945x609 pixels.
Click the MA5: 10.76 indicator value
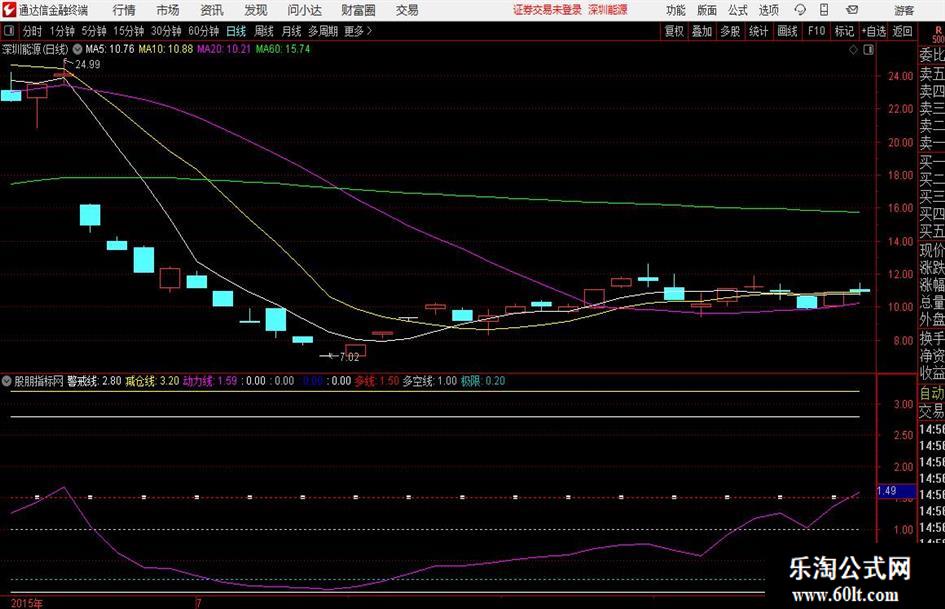(110, 49)
